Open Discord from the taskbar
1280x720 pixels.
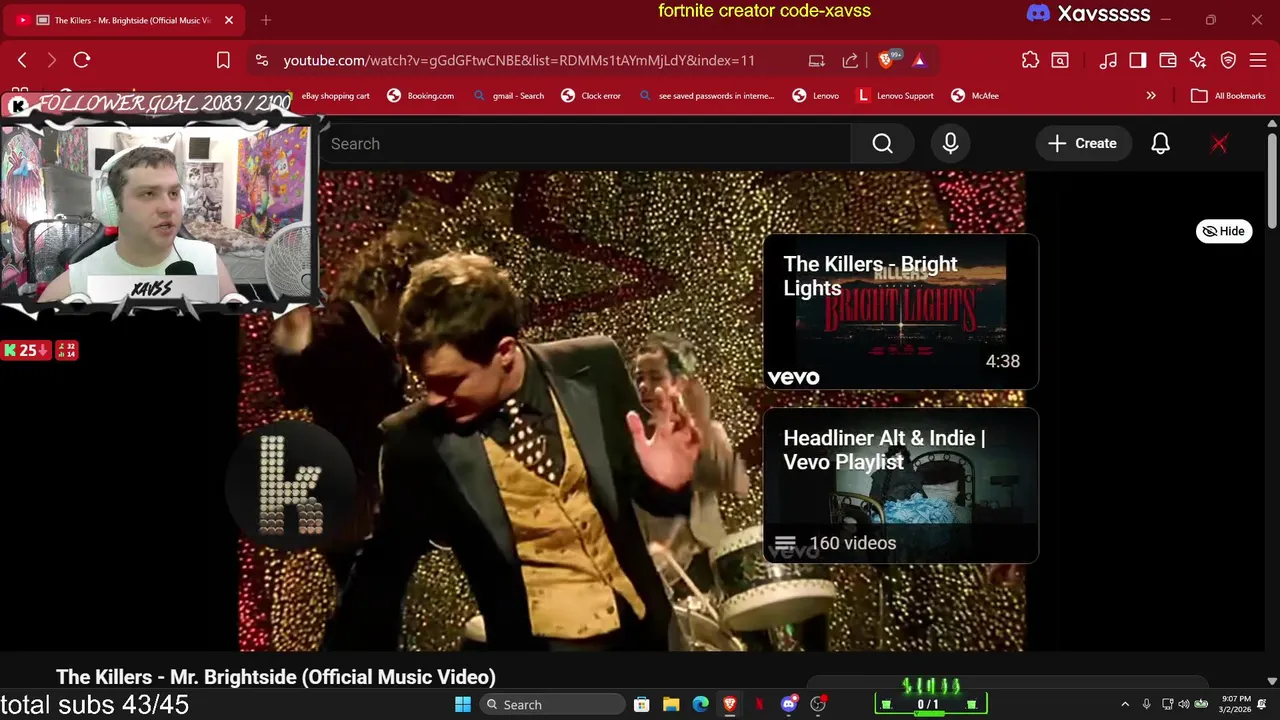point(789,704)
